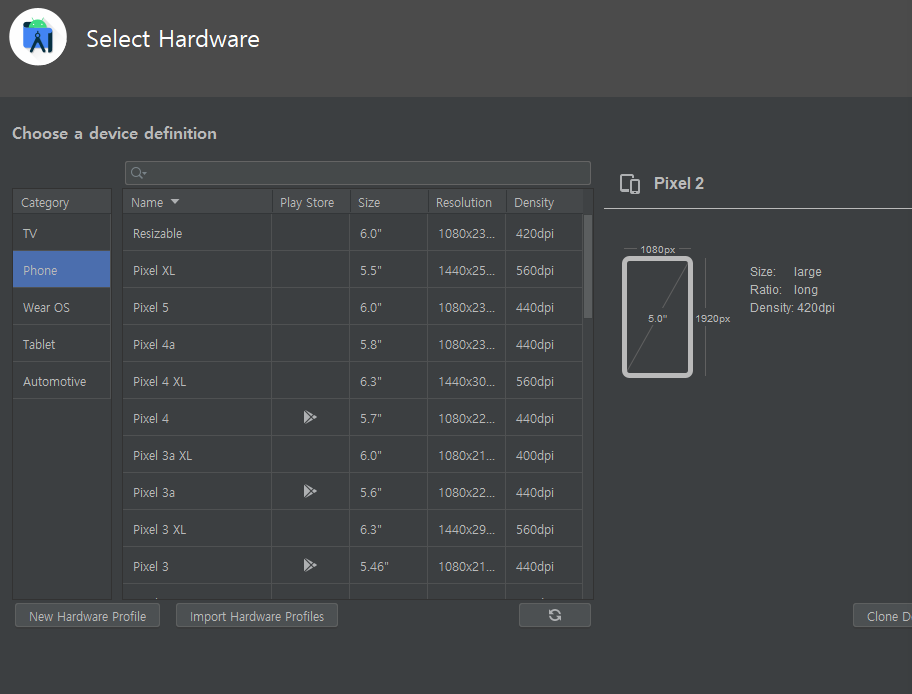Click the 400dpi density cell

pyautogui.click(x=544, y=455)
